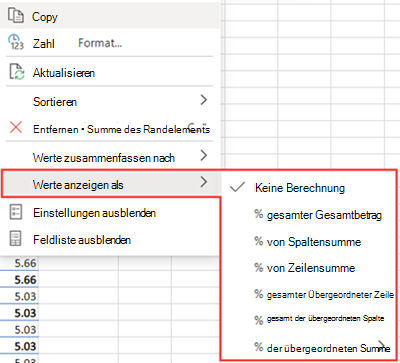Screen dimensions: 400x363
Task: Select the bold 5.66 cell
Action: coord(19,280)
